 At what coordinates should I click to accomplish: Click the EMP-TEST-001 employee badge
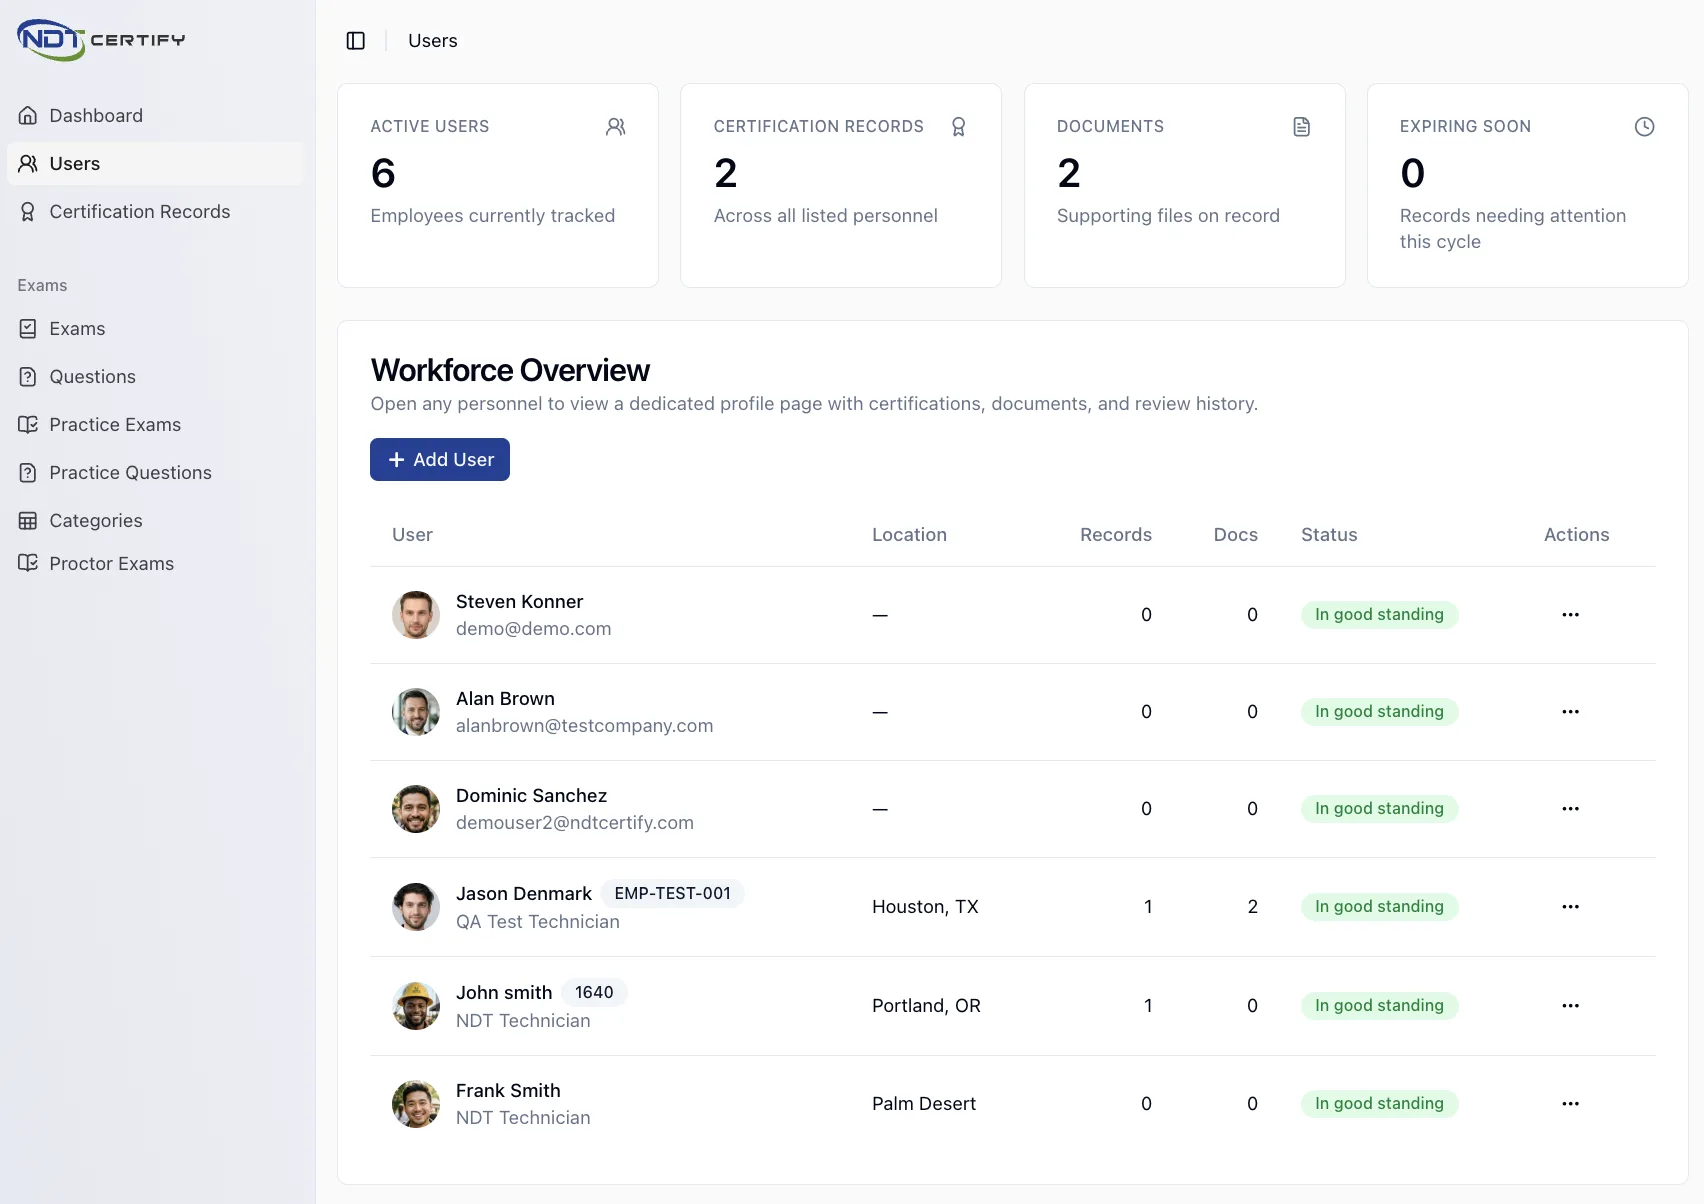pyautogui.click(x=673, y=894)
